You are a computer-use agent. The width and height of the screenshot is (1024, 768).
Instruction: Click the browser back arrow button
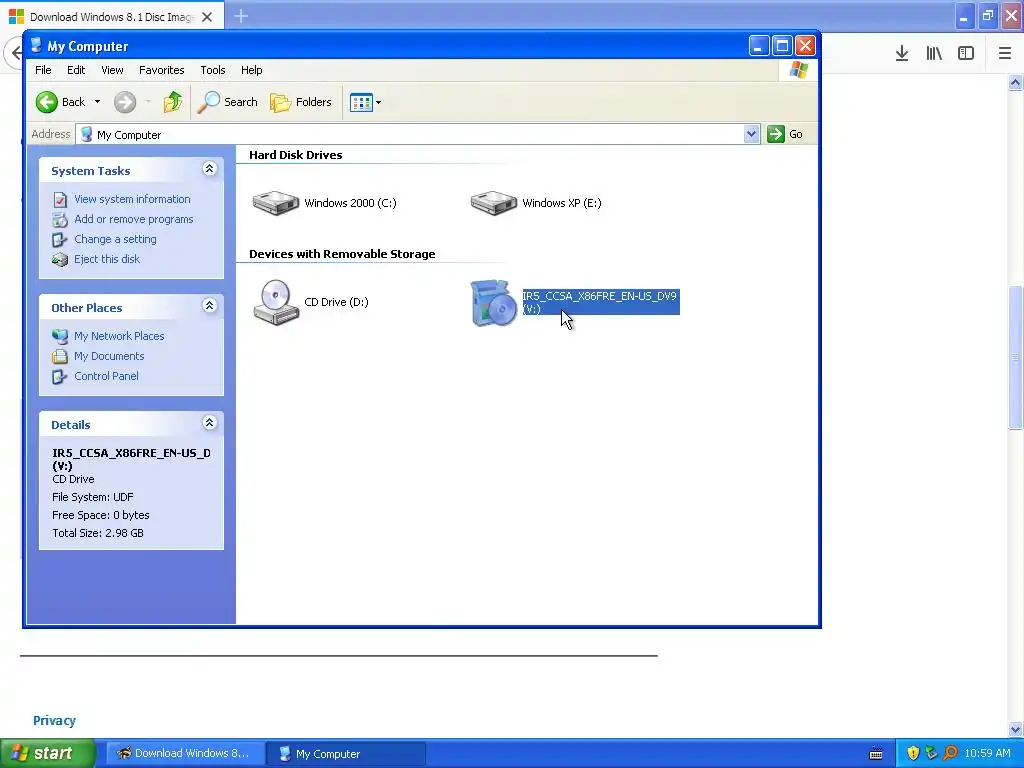click(14, 52)
